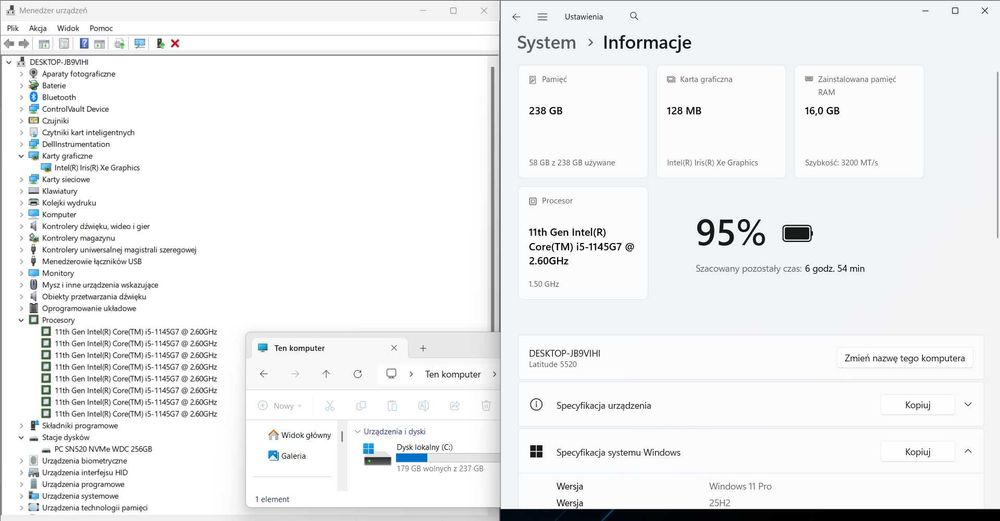The image size is (1000, 521).
Task: Open the Nowy dropdown in Explorer
Action: click(x=280, y=406)
